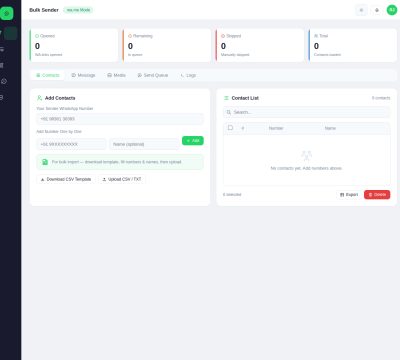Click the green app logo in sidebar

(x=6, y=13)
